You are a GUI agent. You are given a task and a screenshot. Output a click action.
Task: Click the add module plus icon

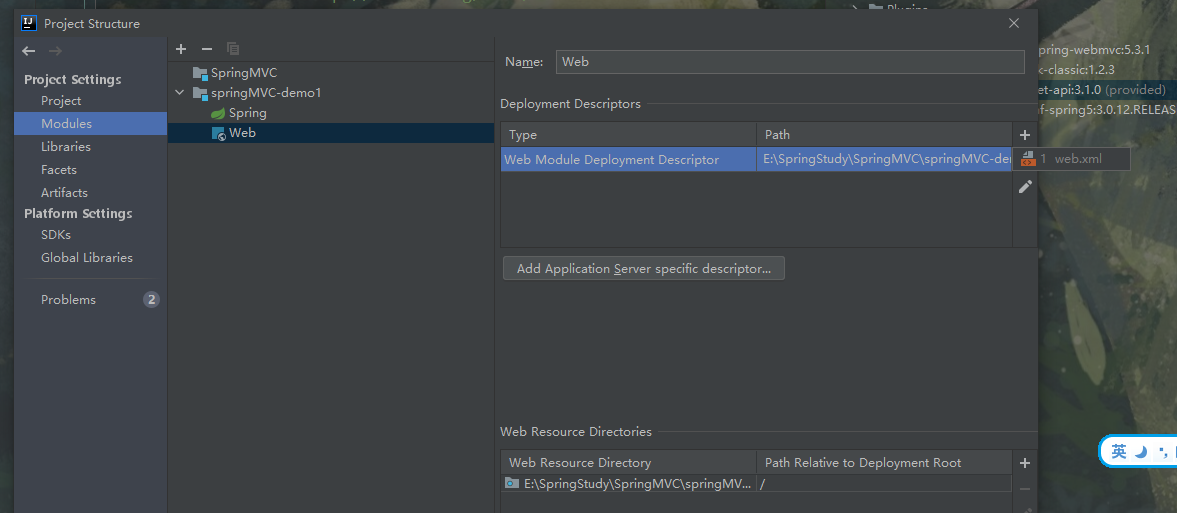point(181,49)
